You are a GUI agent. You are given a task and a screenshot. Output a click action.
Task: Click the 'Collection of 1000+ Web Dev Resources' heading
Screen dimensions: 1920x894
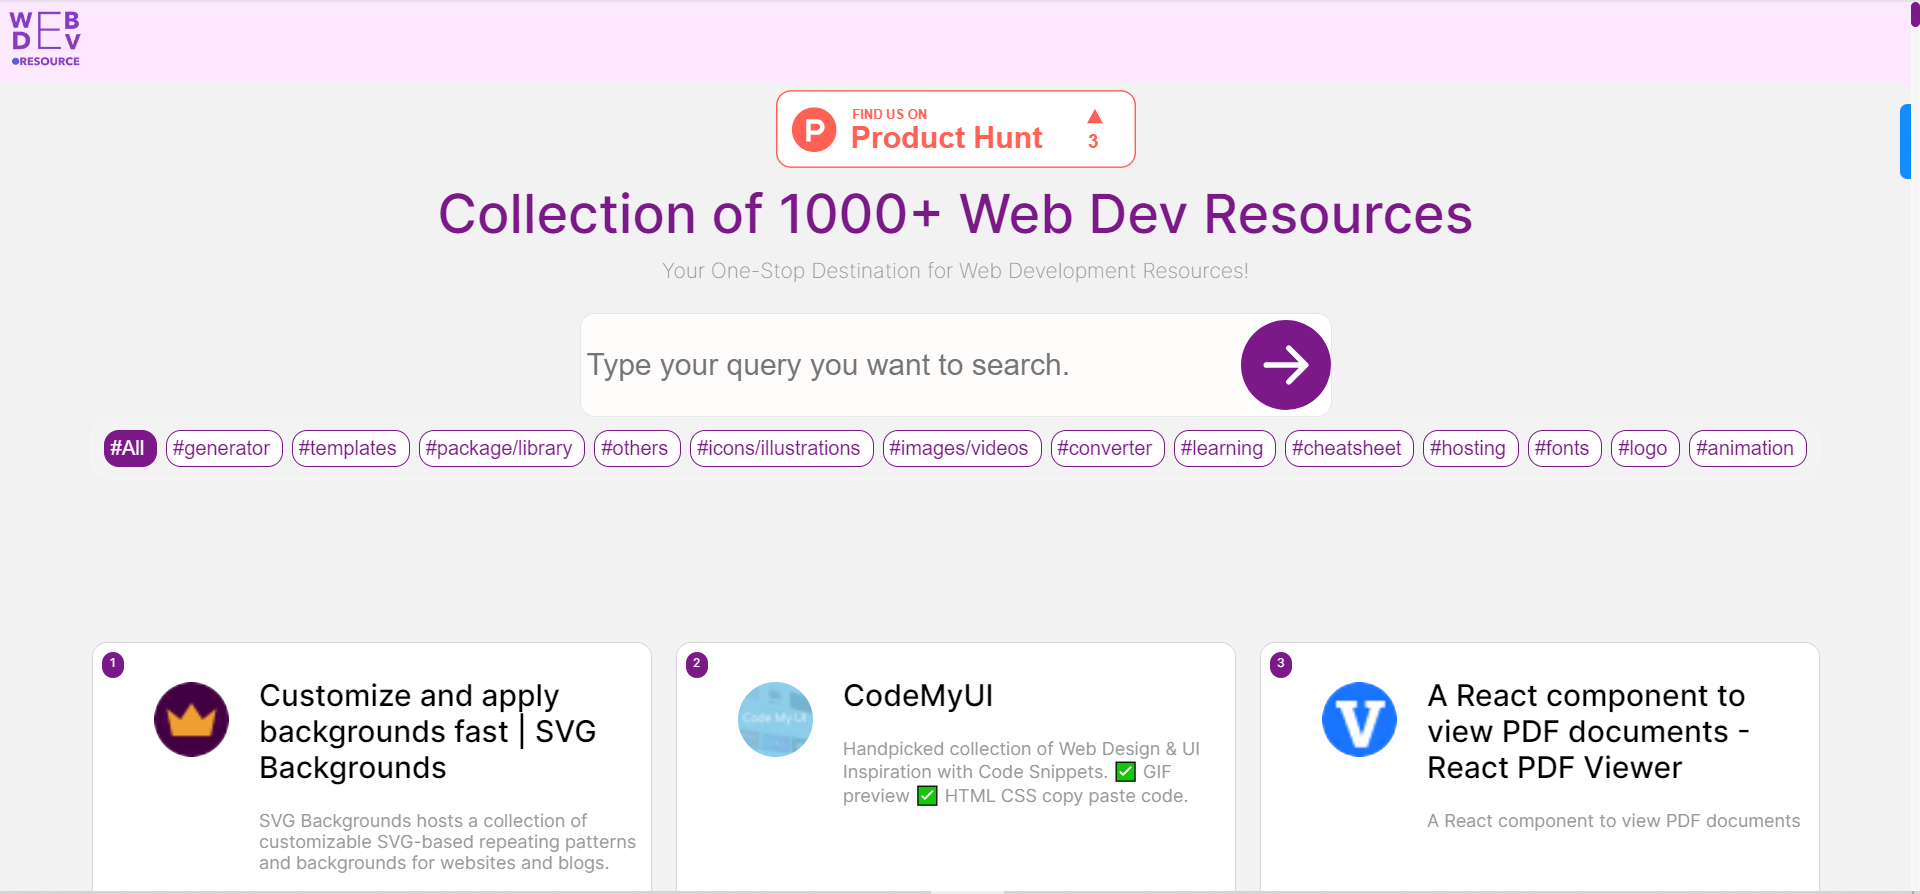[x=955, y=214]
